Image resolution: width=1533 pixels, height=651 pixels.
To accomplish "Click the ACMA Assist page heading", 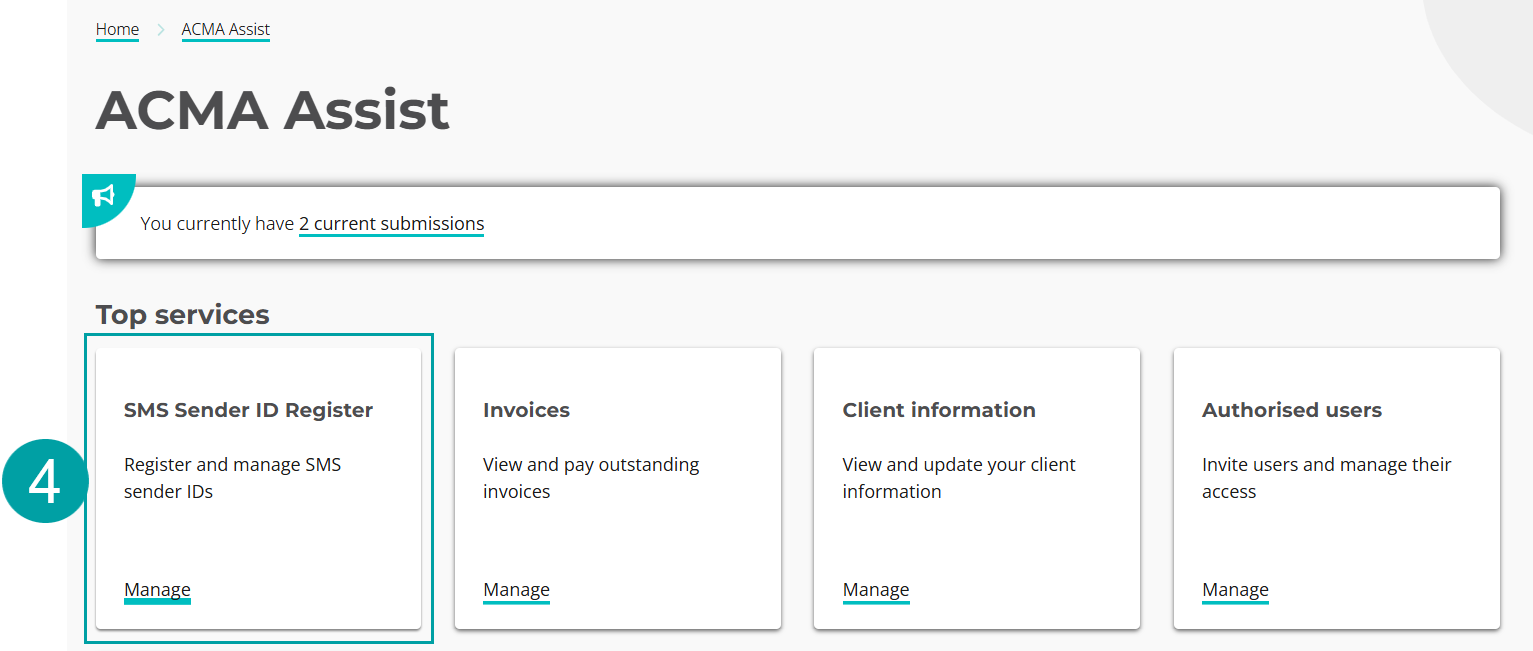I will (272, 110).
